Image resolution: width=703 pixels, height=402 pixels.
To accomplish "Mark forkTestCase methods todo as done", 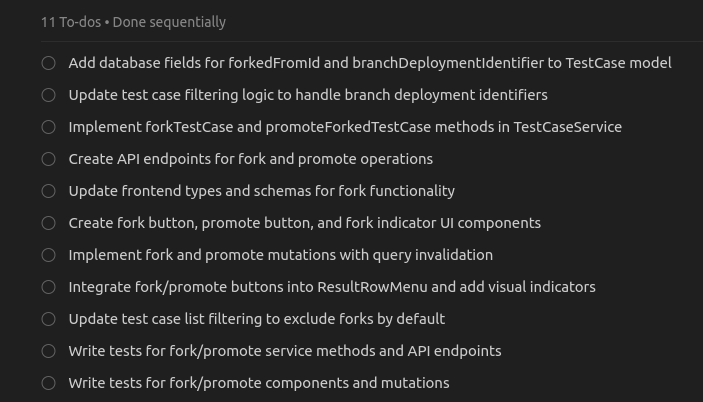I will (x=48, y=127).
